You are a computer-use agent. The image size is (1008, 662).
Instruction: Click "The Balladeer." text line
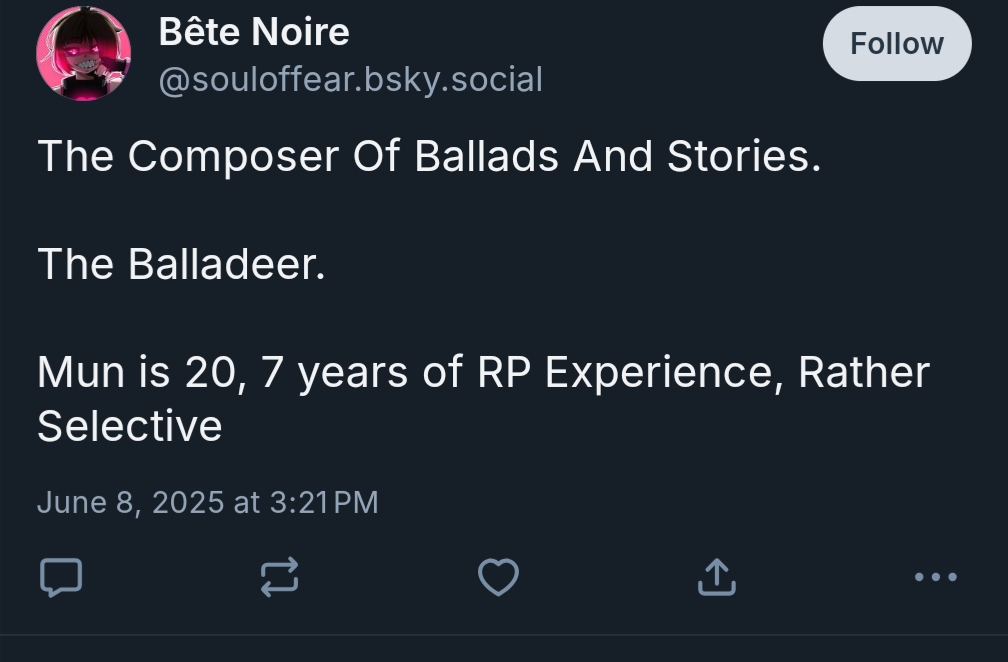pyautogui.click(x=181, y=264)
